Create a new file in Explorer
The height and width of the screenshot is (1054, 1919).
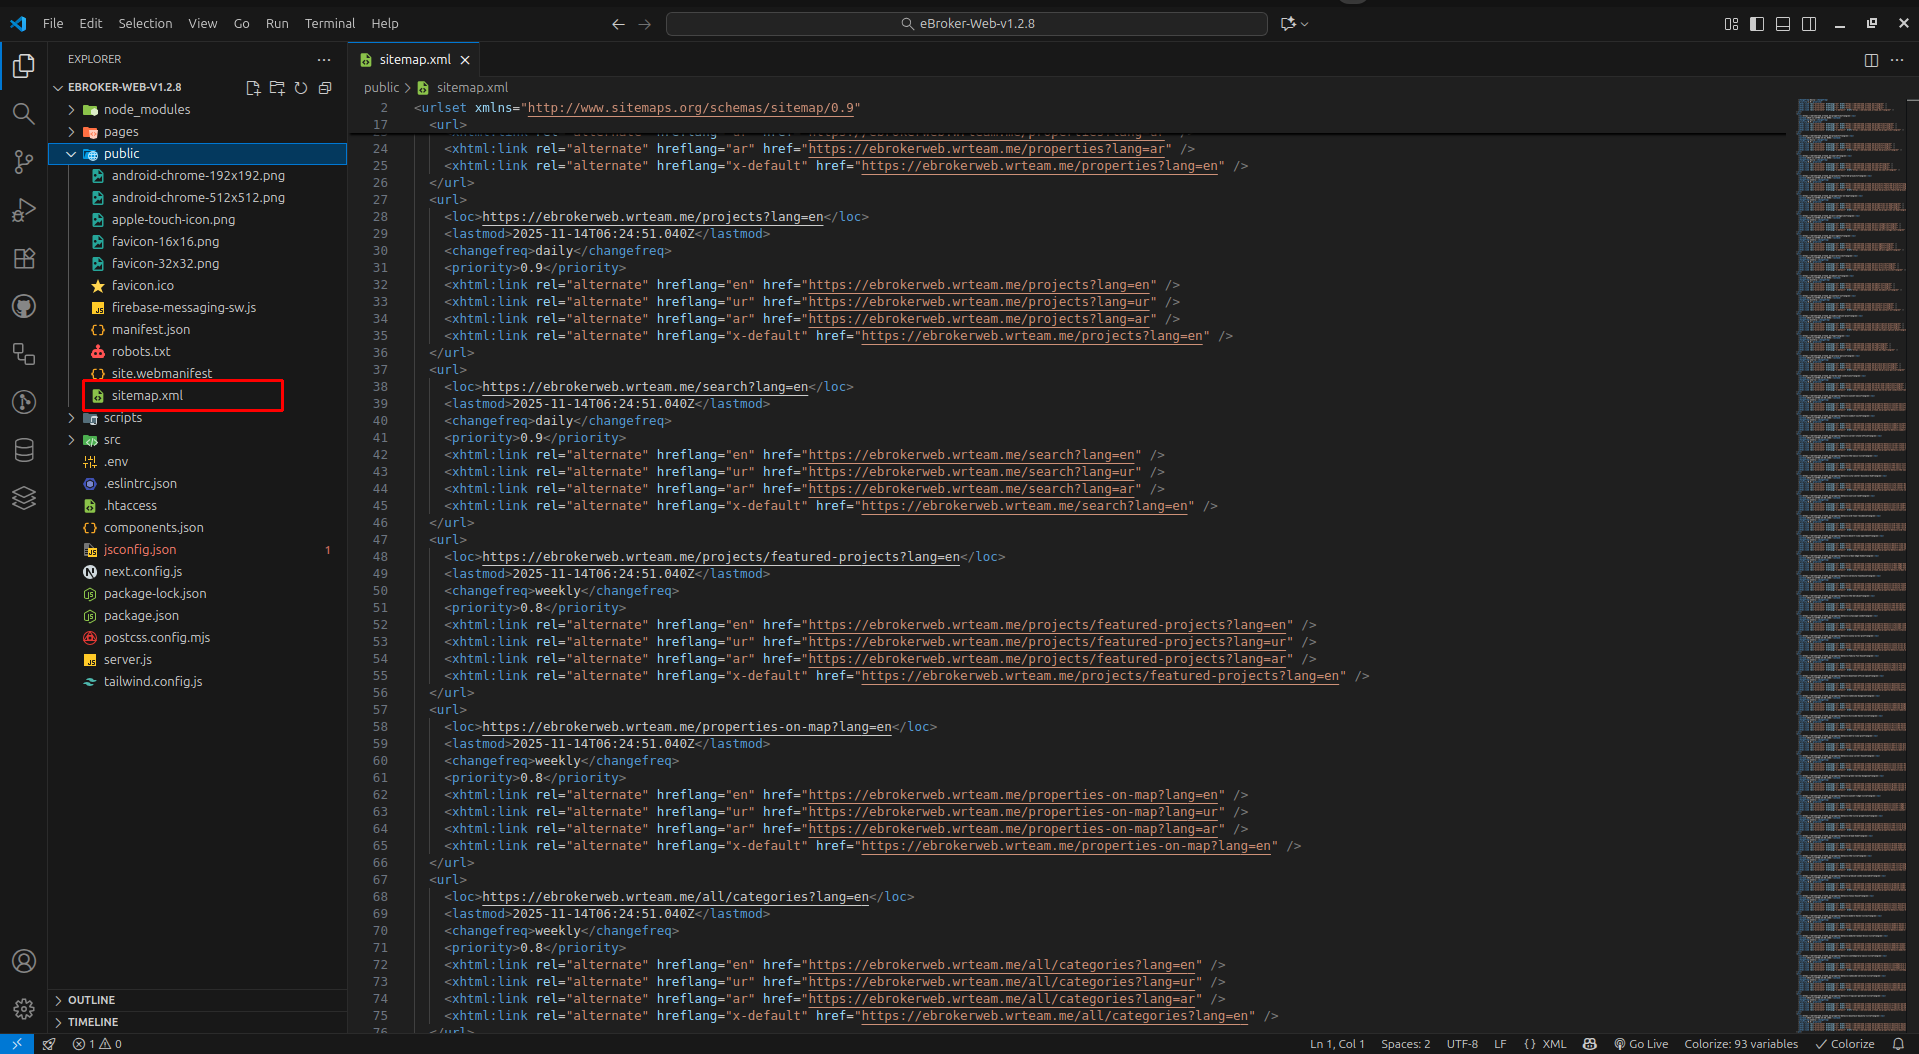(x=252, y=88)
